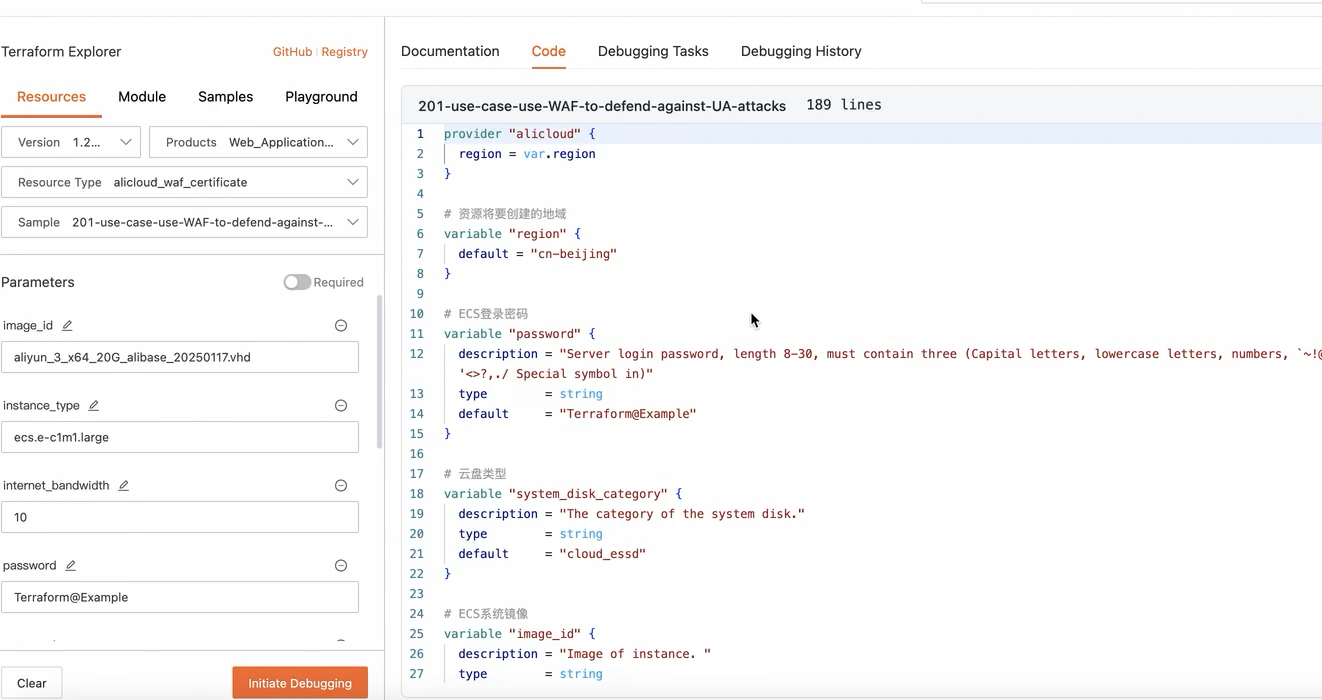Expand the Sample selection dropdown
Screen dimensions: 1322x700
[184, 222]
